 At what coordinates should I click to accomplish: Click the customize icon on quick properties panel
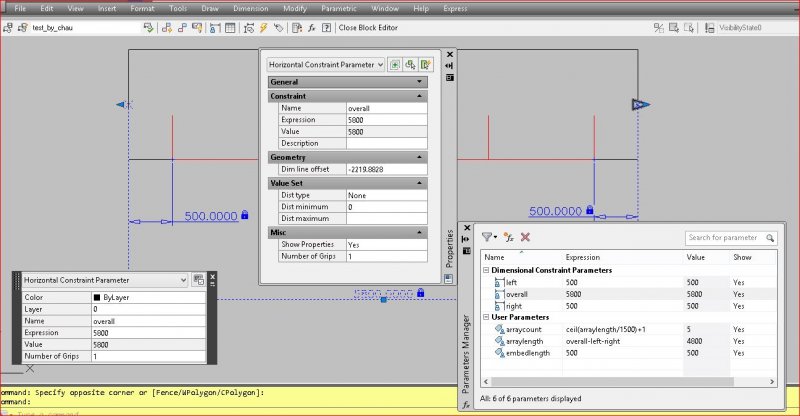[199, 281]
